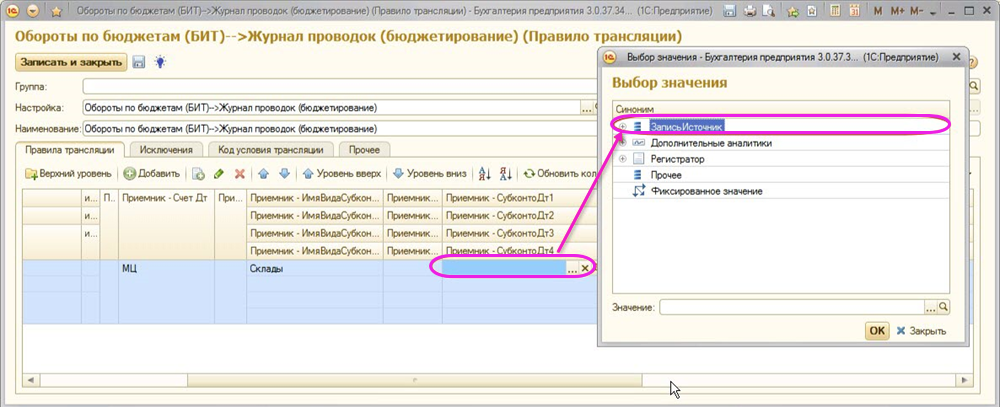Click the Значение input field in dialog
This screenshot has width=1000, height=407.
(790, 307)
